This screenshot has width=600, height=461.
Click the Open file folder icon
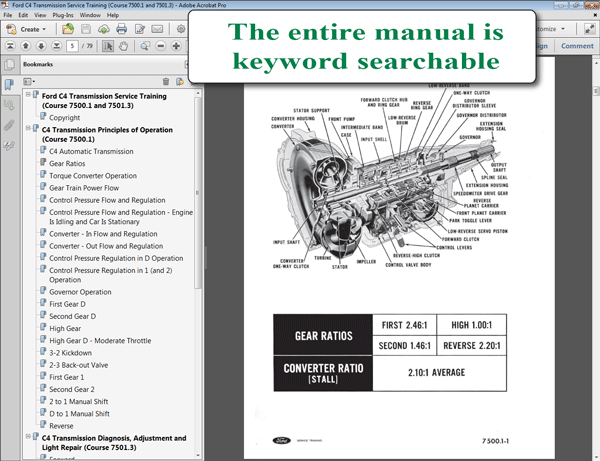point(68,29)
